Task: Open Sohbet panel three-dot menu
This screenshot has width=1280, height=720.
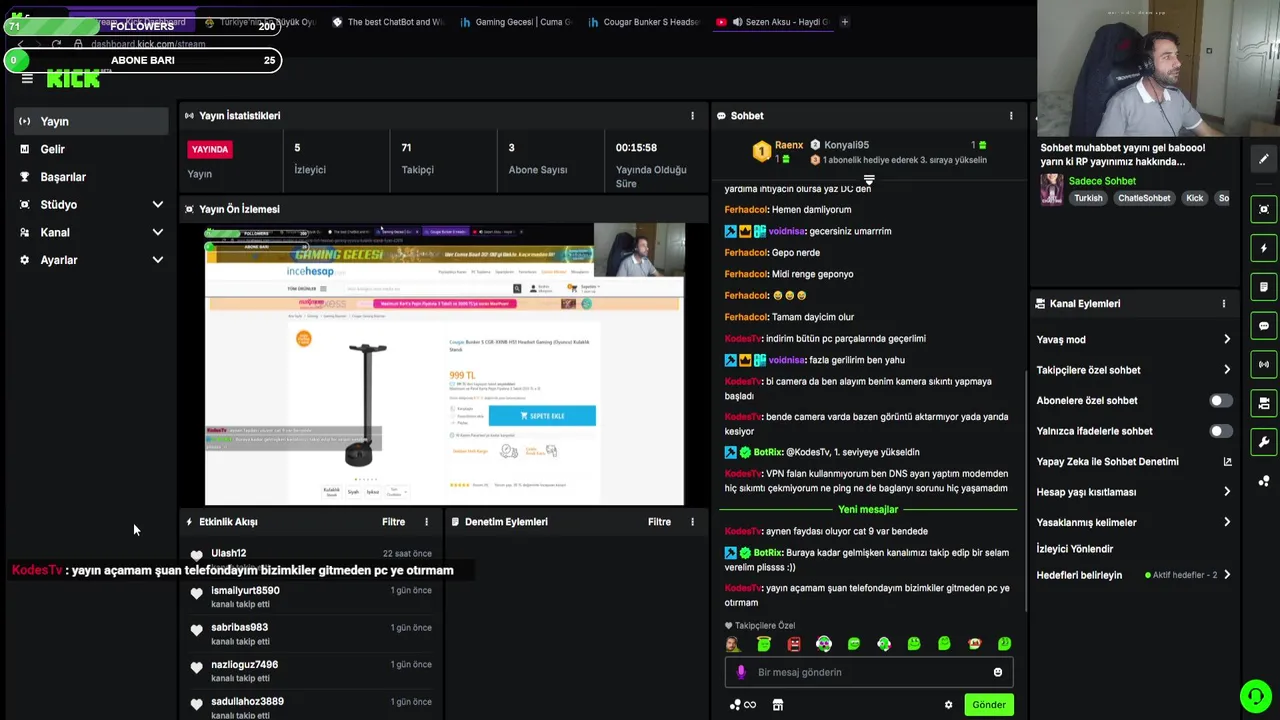Action: 1011,116
